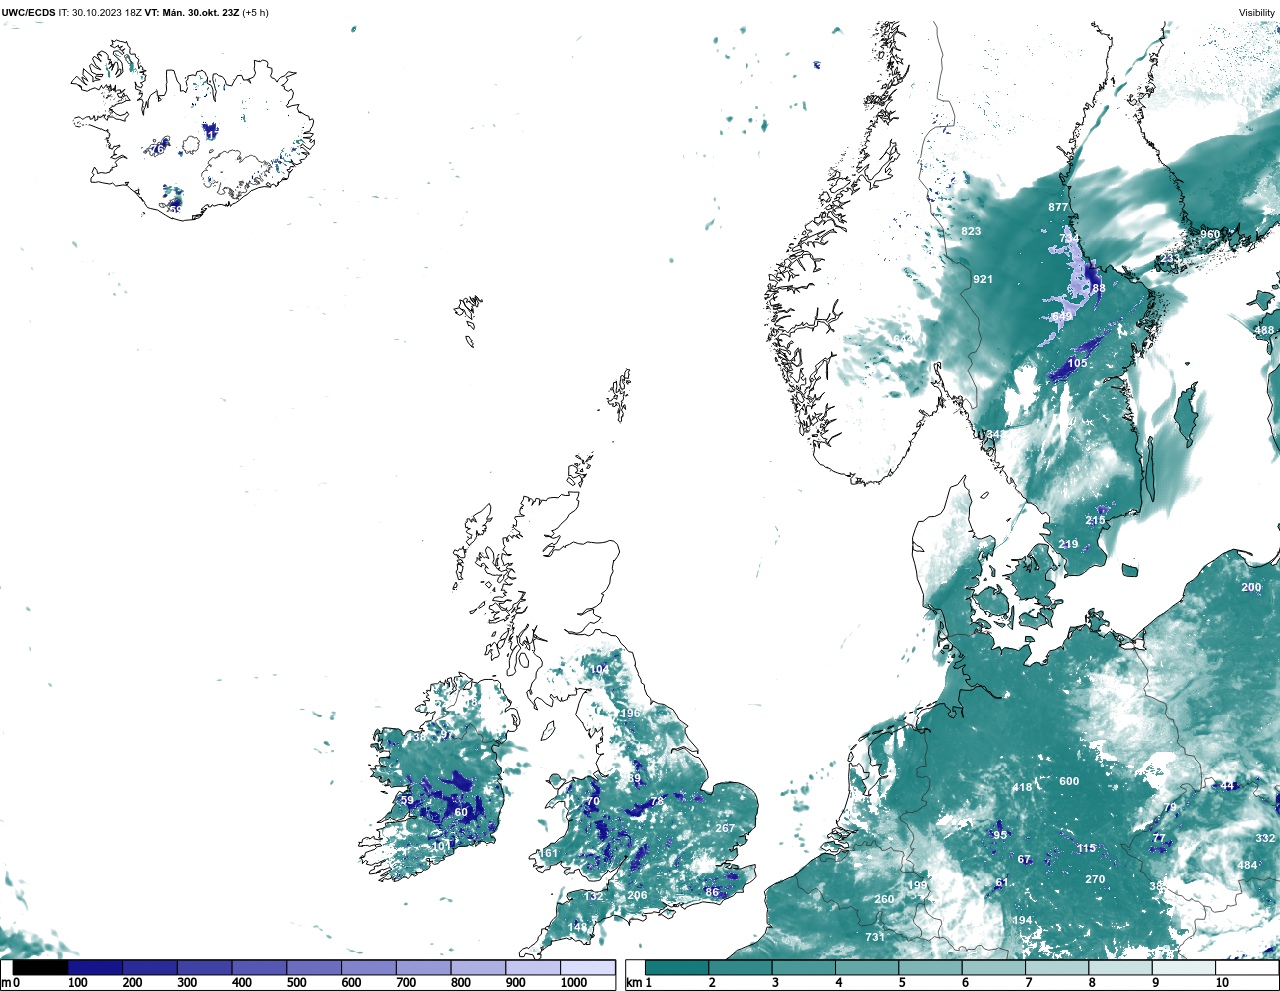
Task: Click the 'Visibility' title label
Action: click(1257, 13)
